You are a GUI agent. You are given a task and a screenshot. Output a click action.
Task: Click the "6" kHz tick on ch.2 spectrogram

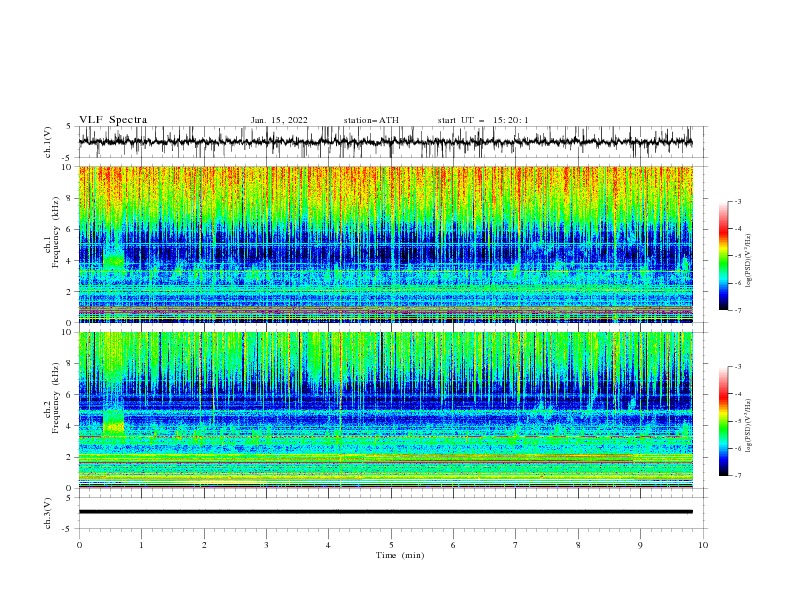pos(69,394)
